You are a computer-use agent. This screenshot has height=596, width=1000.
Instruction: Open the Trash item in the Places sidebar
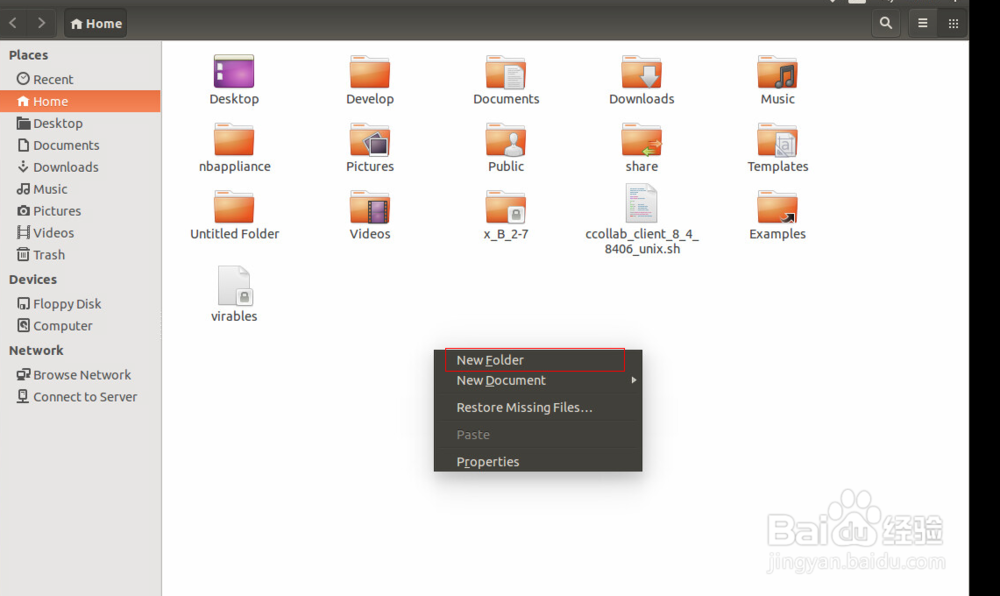tap(48, 254)
